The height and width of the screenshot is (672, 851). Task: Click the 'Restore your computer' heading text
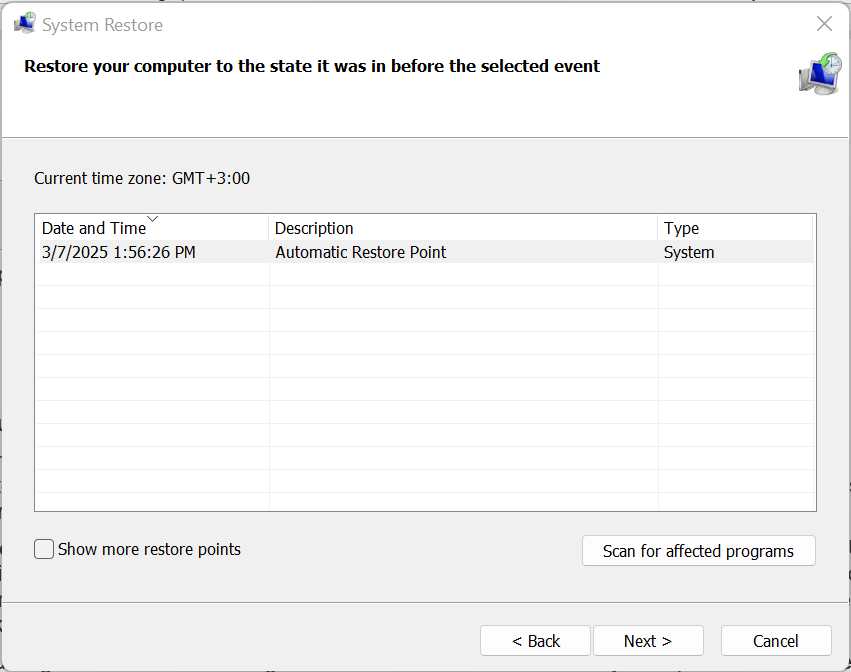click(312, 67)
